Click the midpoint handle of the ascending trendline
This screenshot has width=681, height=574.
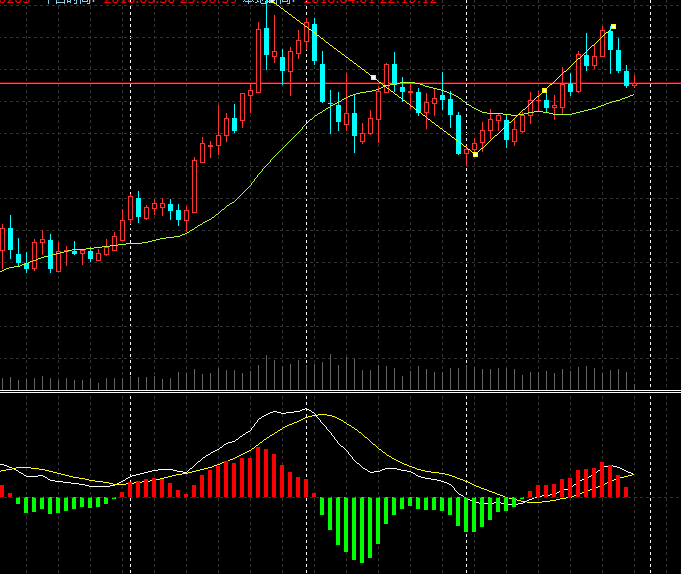544,90
